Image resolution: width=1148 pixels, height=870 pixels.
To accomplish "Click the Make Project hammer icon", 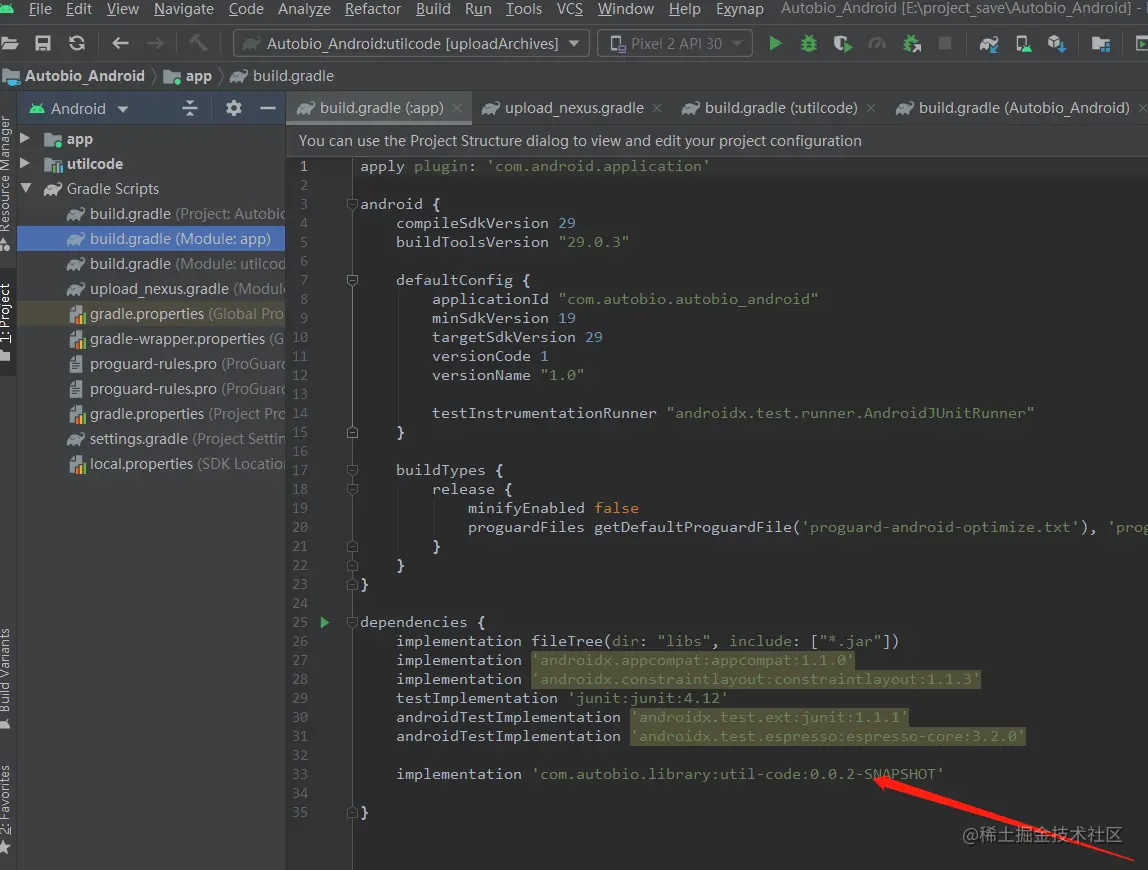I will pos(198,44).
